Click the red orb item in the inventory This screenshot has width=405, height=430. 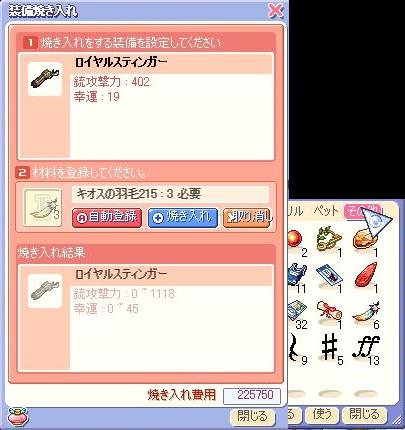tap(294, 238)
